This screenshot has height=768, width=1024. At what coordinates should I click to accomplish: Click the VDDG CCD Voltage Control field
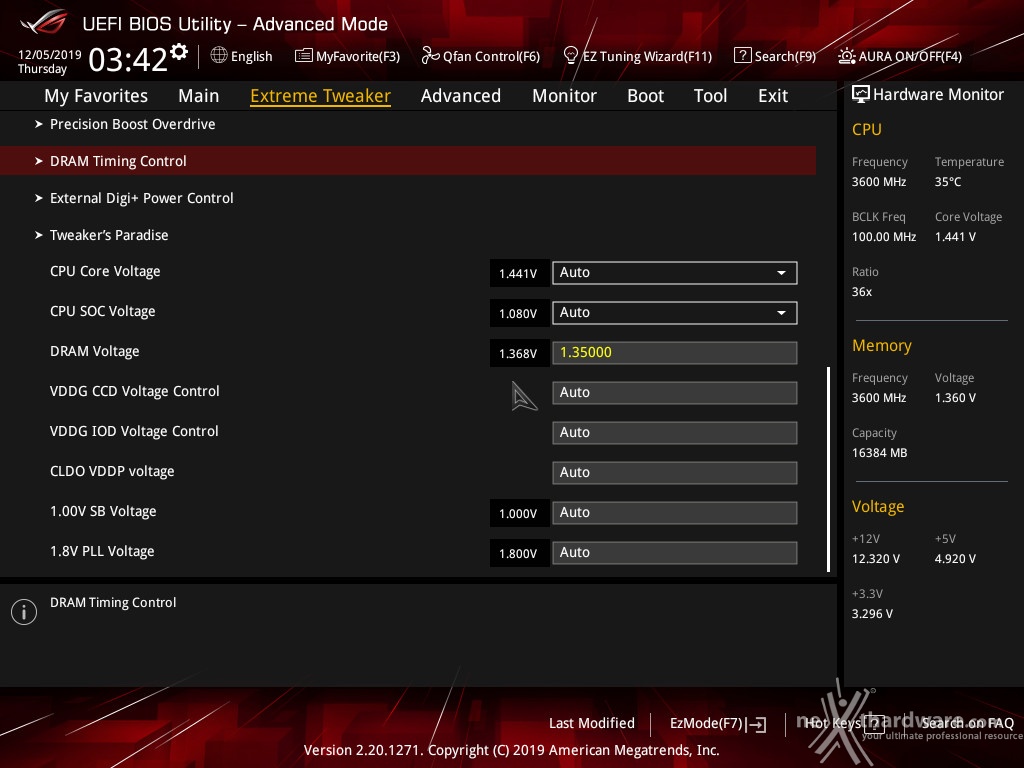[x=675, y=392]
